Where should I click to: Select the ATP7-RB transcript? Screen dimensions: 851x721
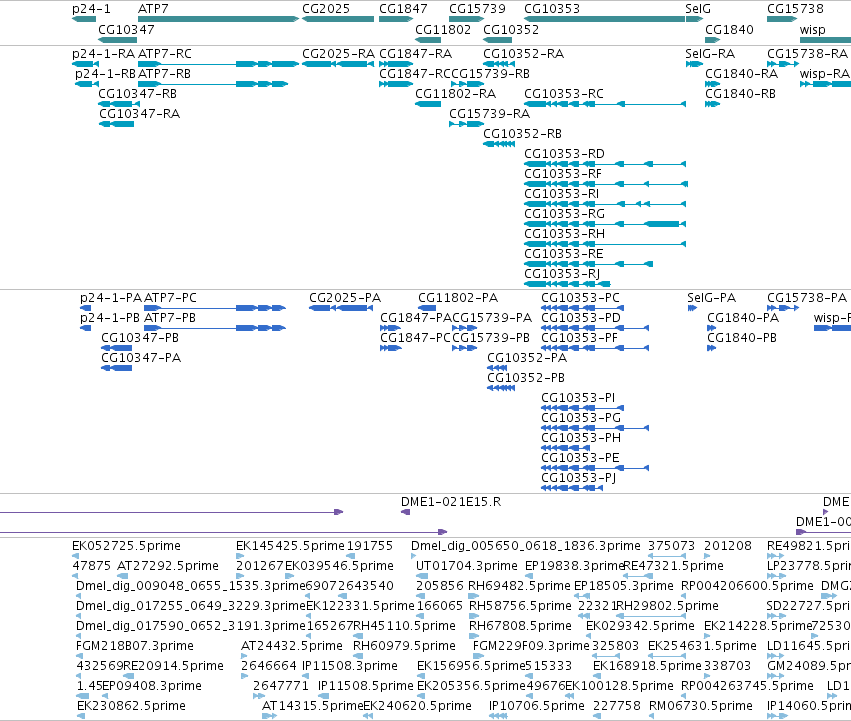(x=213, y=84)
